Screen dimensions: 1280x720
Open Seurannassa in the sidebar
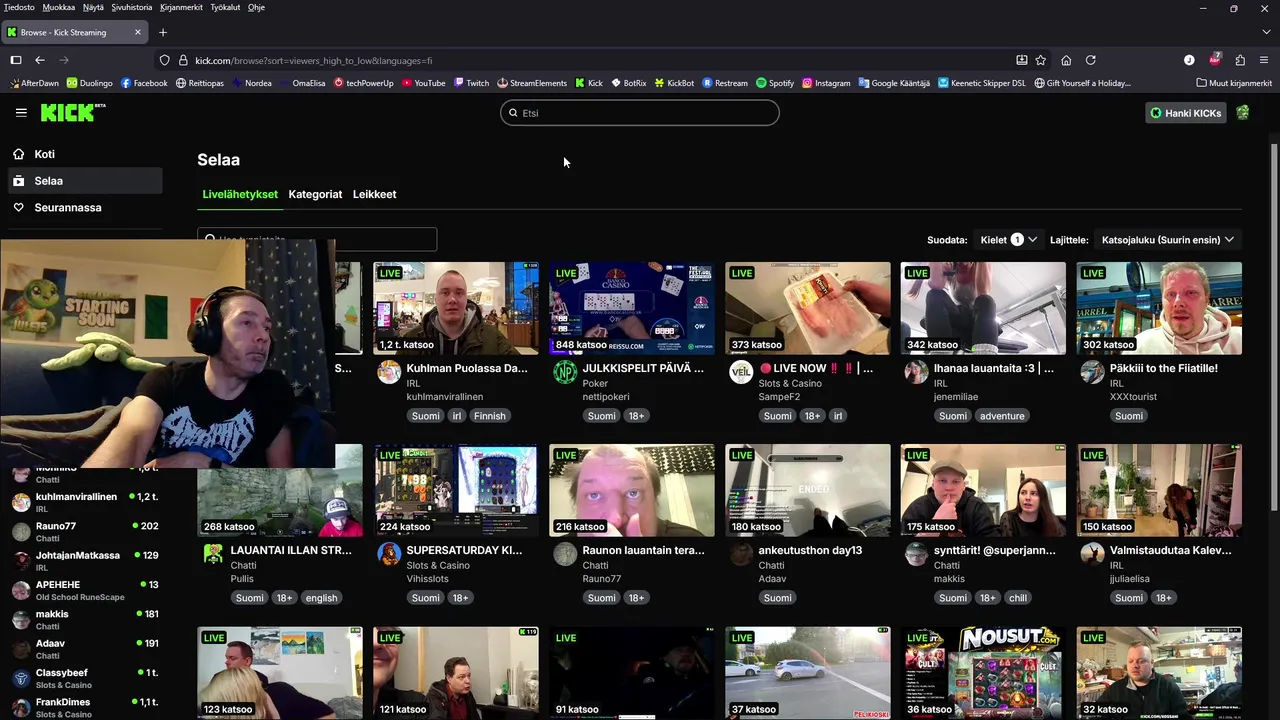point(84,207)
